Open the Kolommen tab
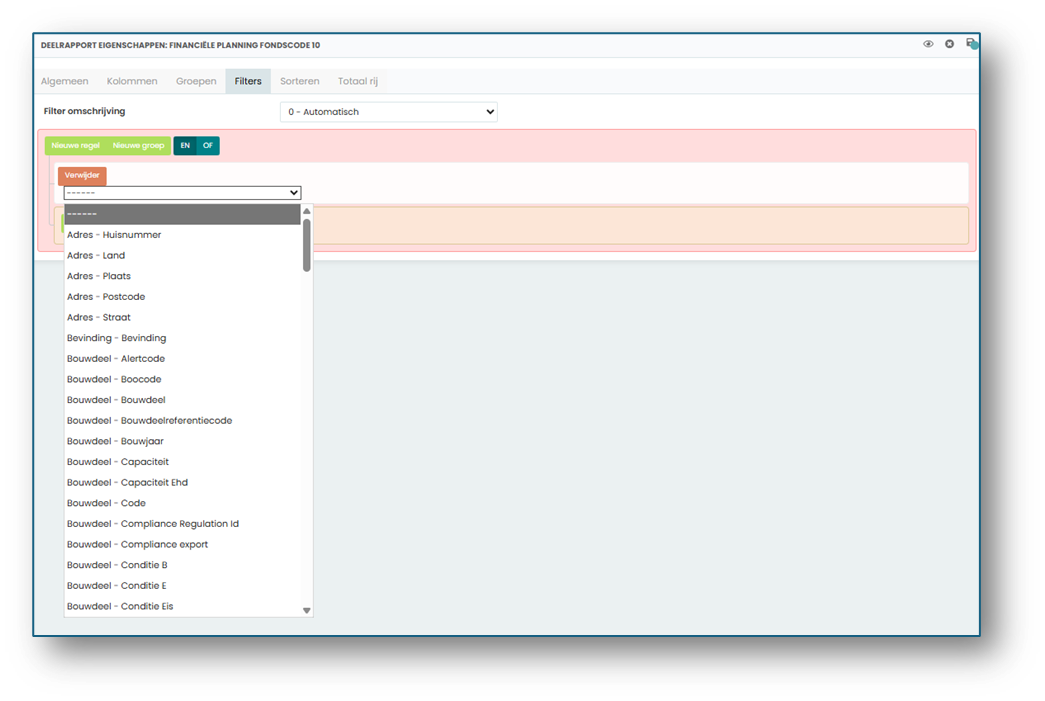The width and height of the screenshot is (1045, 701). [132, 81]
